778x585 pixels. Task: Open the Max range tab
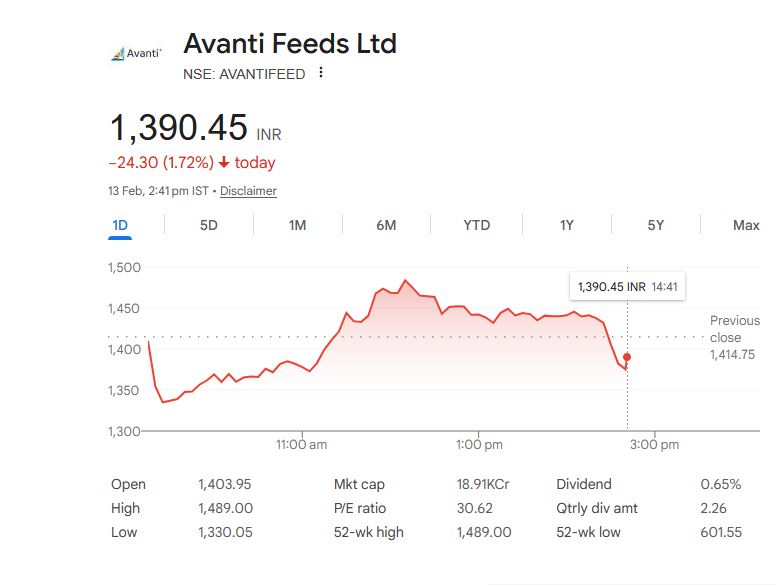click(745, 225)
